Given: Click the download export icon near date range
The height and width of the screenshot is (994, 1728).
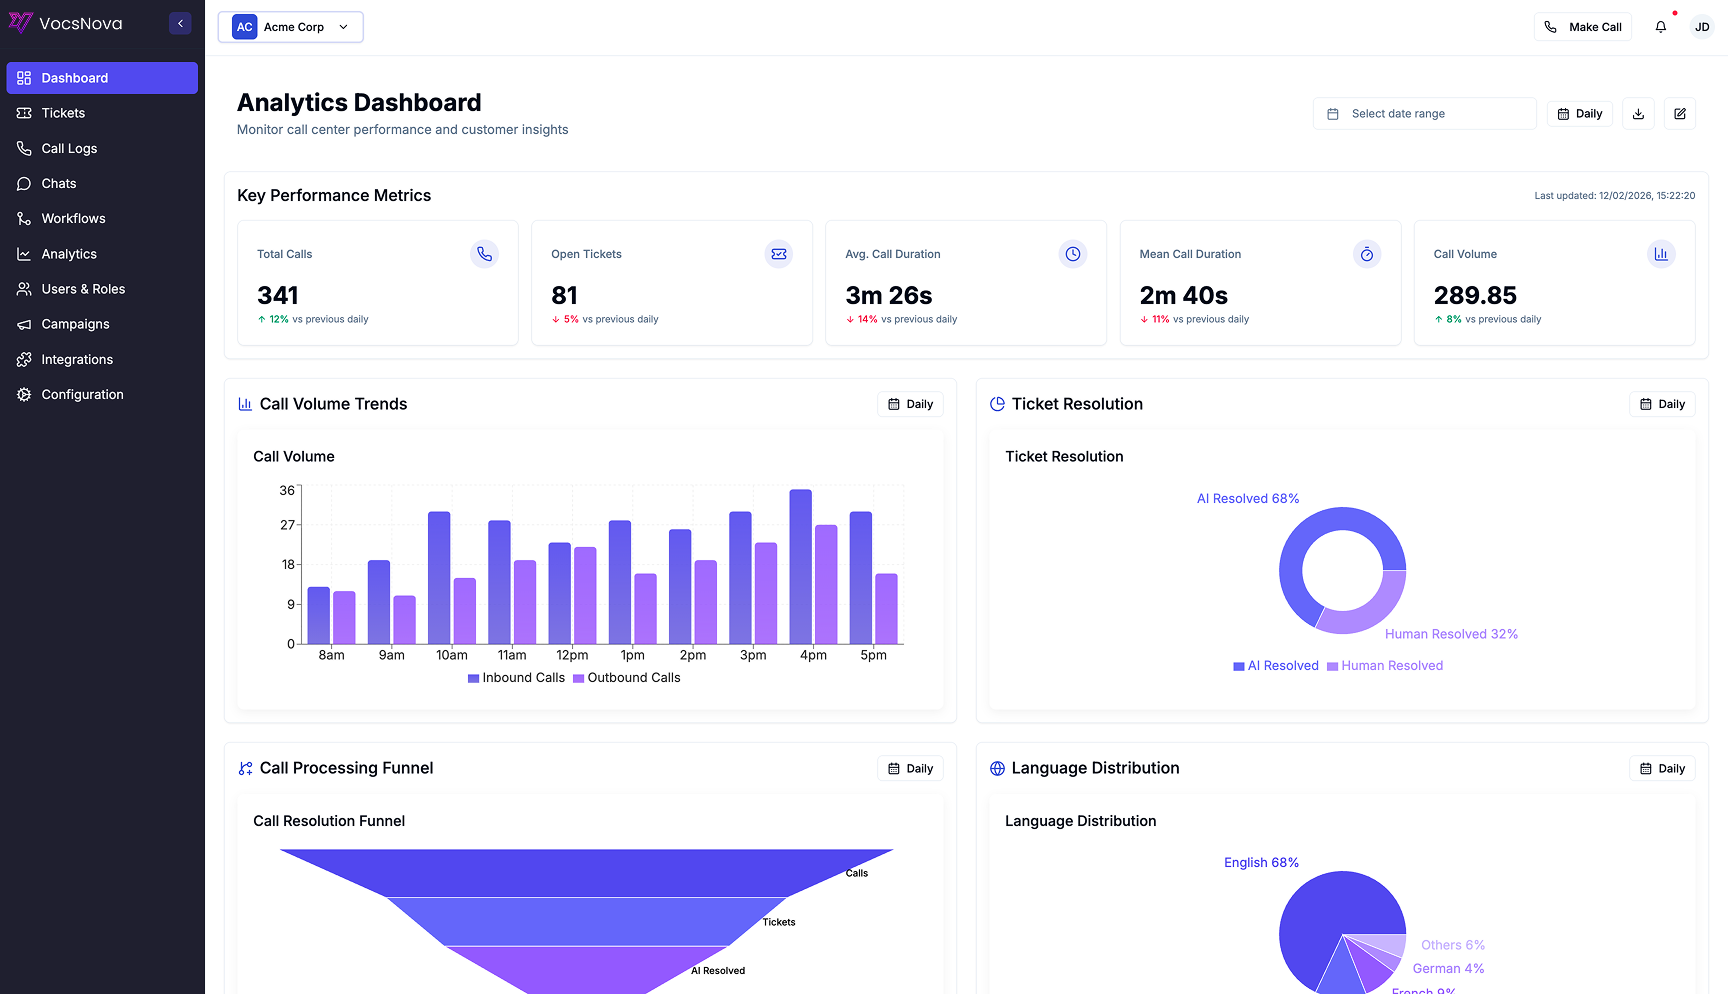Looking at the screenshot, I should 1637,113.
